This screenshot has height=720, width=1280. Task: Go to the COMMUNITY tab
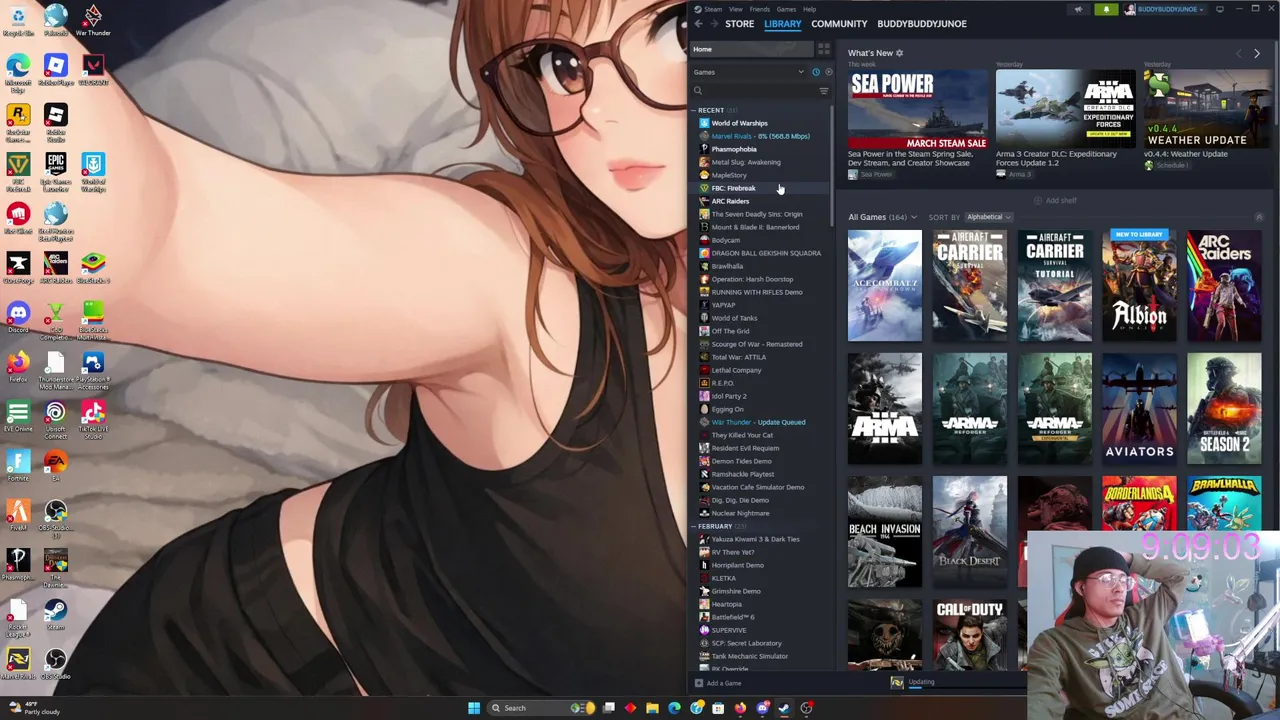[839, 24]
